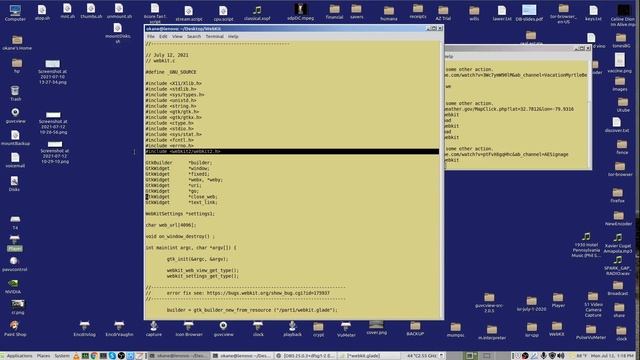Launch Paint Shop from the desktop

(15, 328)
